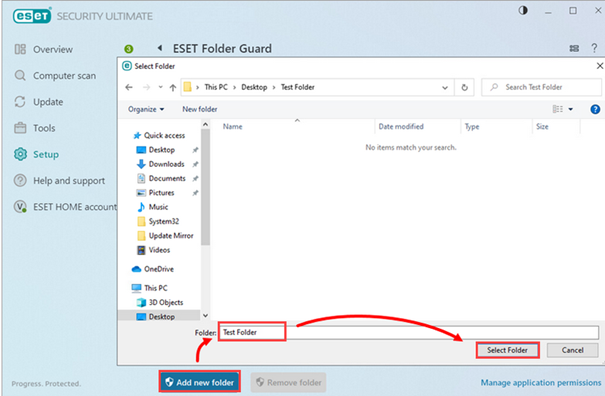
Task: Click the Folder name input field
Action: (409, 332)
